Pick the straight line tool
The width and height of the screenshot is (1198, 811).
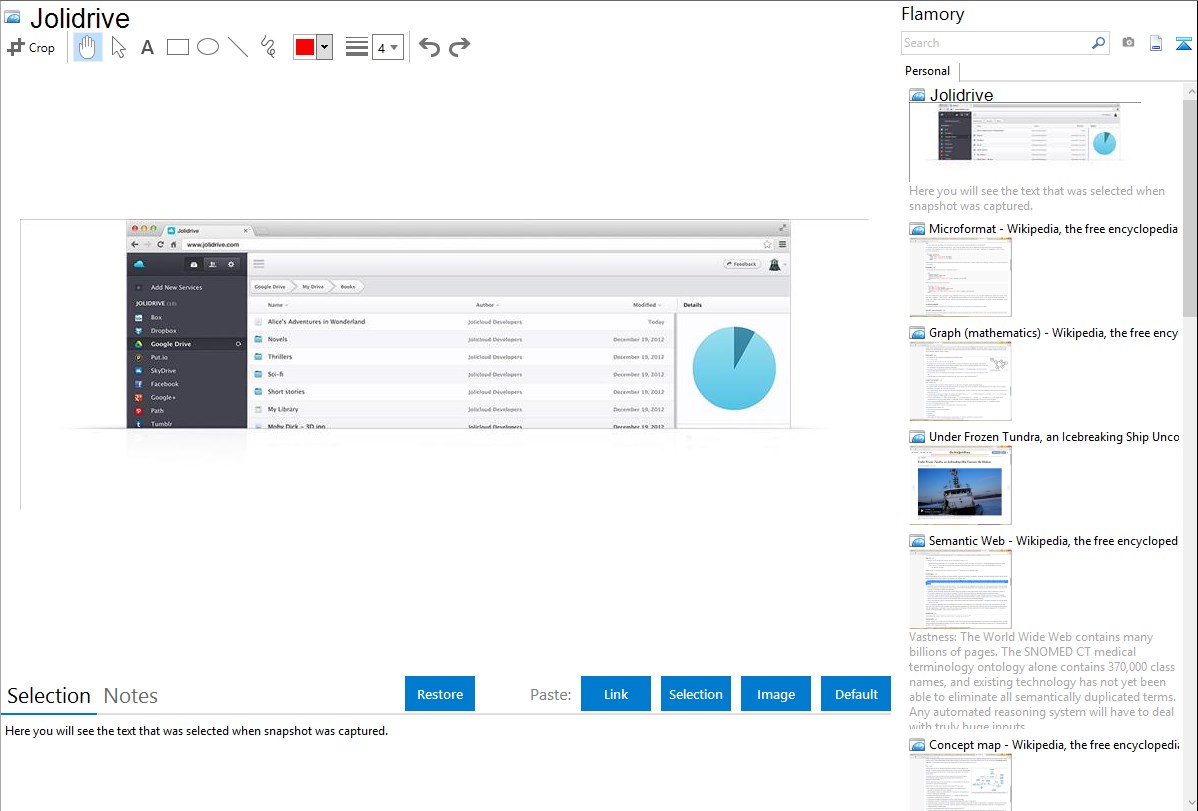point(238,47)
